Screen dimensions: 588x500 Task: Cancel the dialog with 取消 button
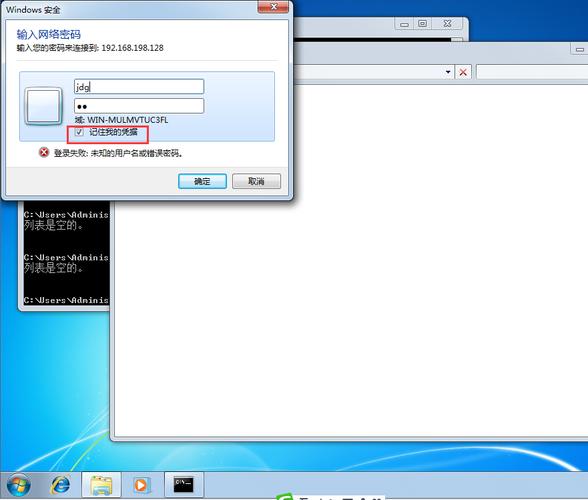(256, 181)
